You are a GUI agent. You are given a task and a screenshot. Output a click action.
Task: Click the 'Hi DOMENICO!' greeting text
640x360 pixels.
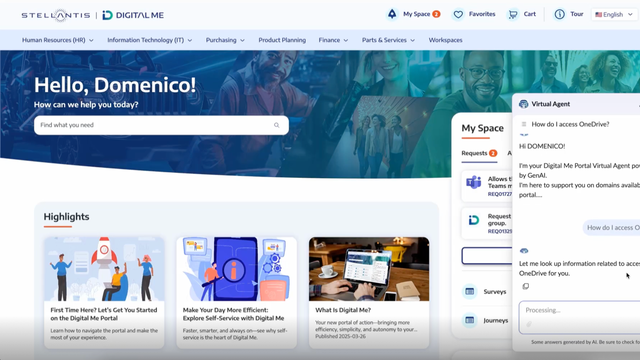[542, 146]
